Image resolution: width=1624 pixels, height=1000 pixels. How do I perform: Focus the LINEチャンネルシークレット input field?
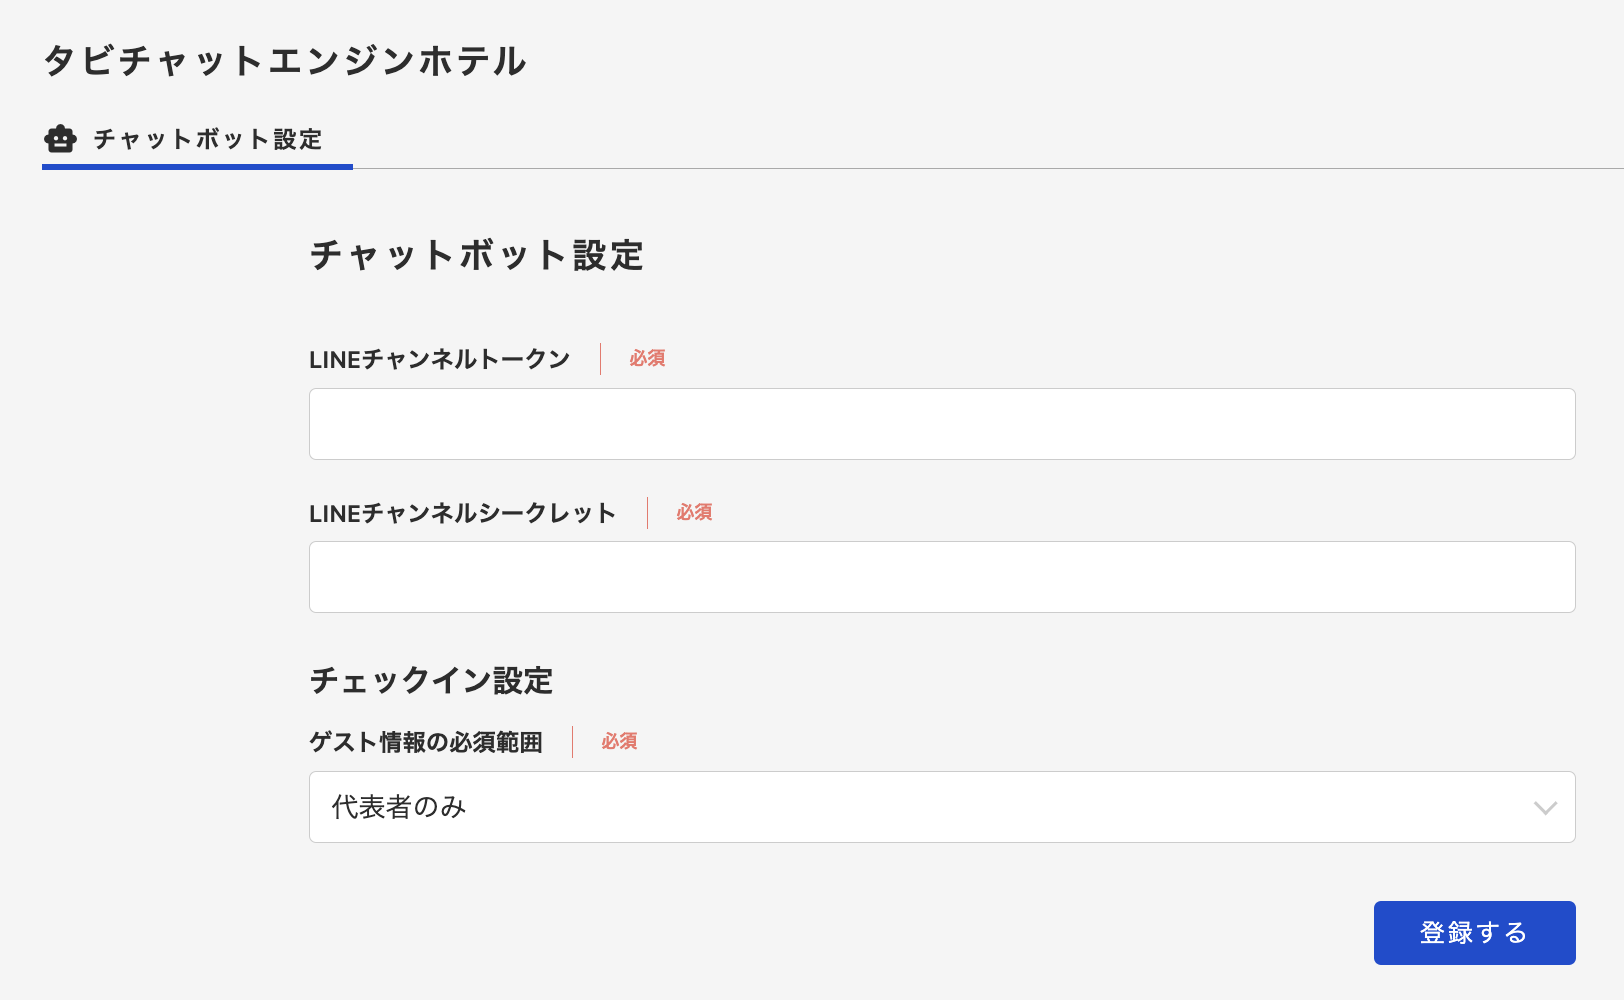point(941,577)
